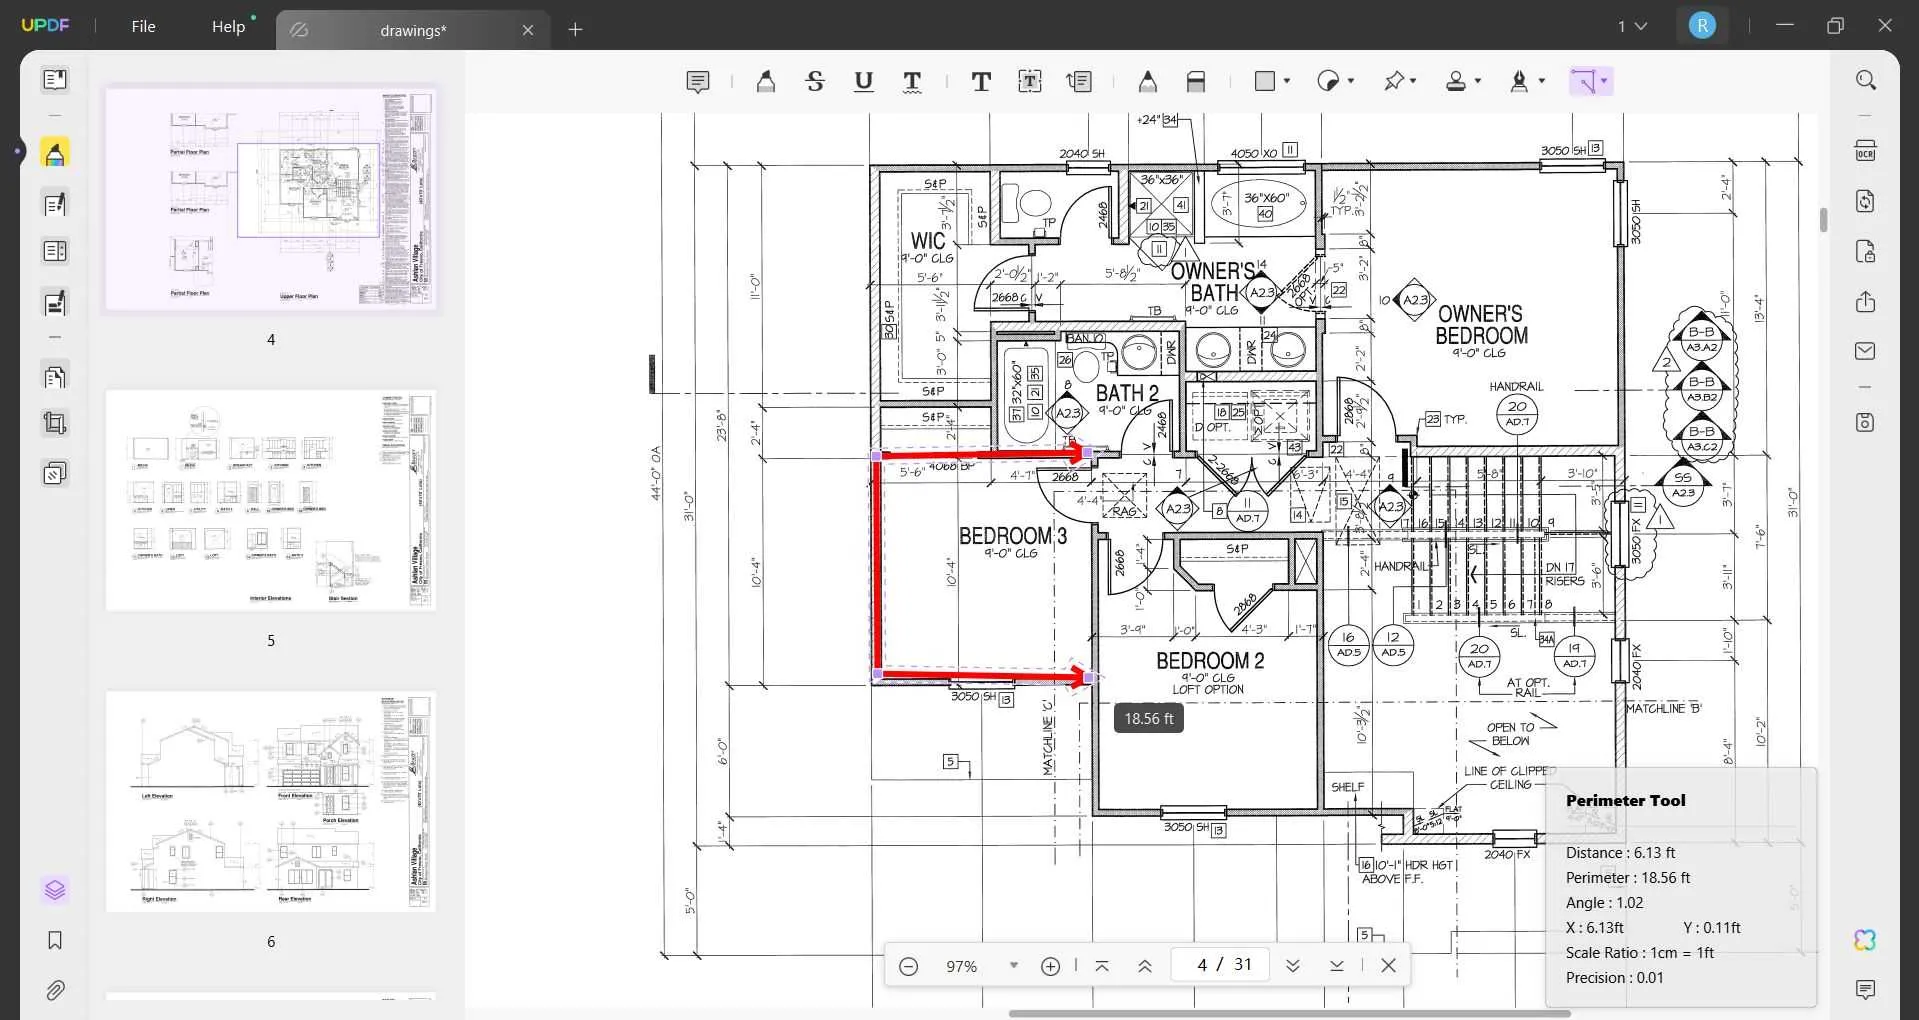1919x1020 pixels.
Task: Jump to the first page
Action: [1101, 966]
